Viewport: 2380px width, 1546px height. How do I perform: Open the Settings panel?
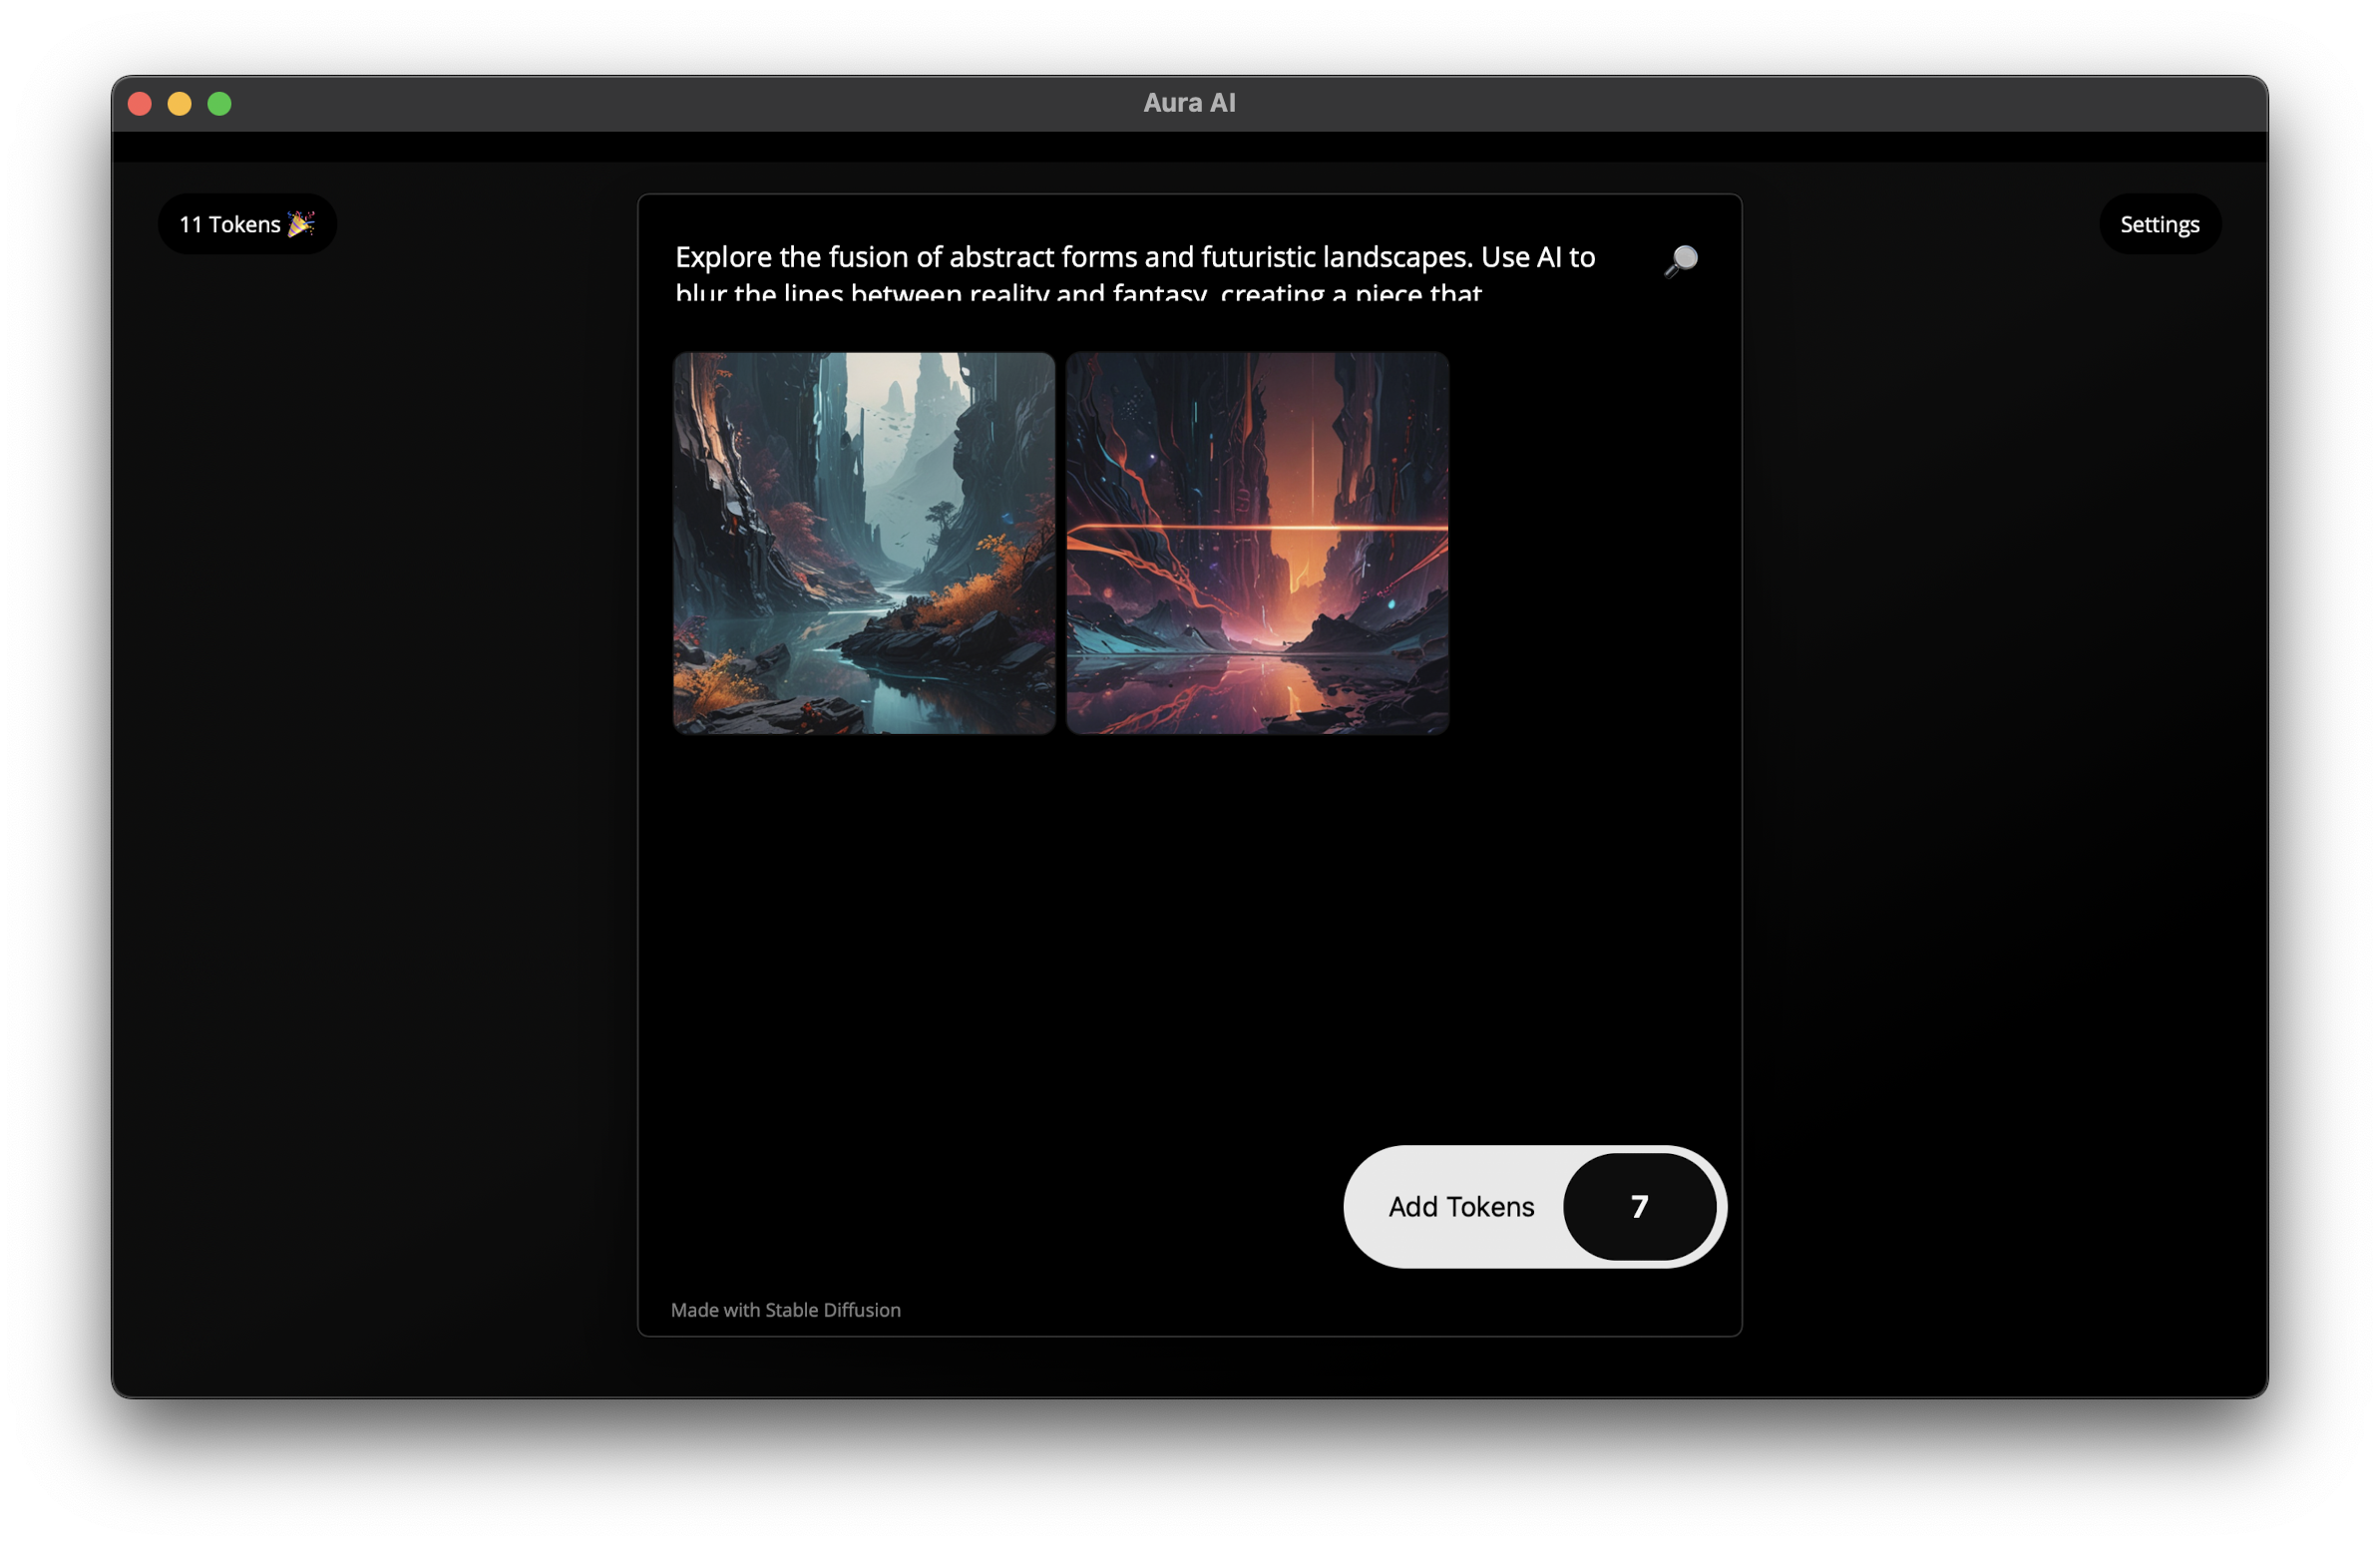pos(2159,223)
